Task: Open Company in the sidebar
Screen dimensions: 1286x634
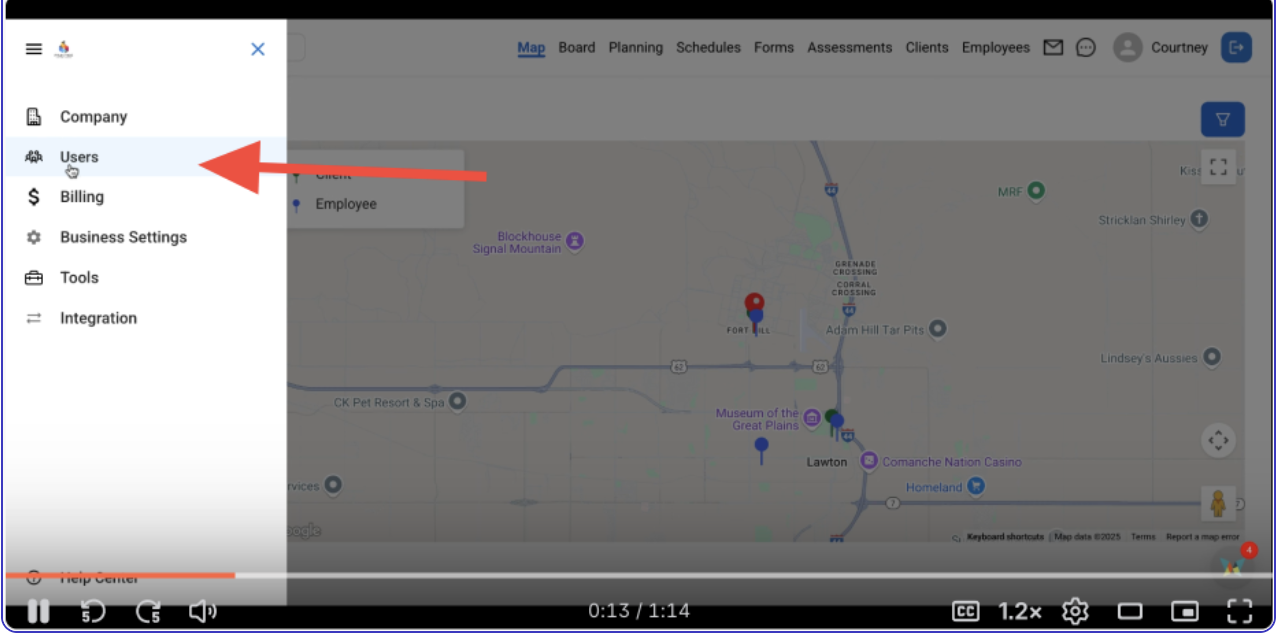Action: [93, 117]
